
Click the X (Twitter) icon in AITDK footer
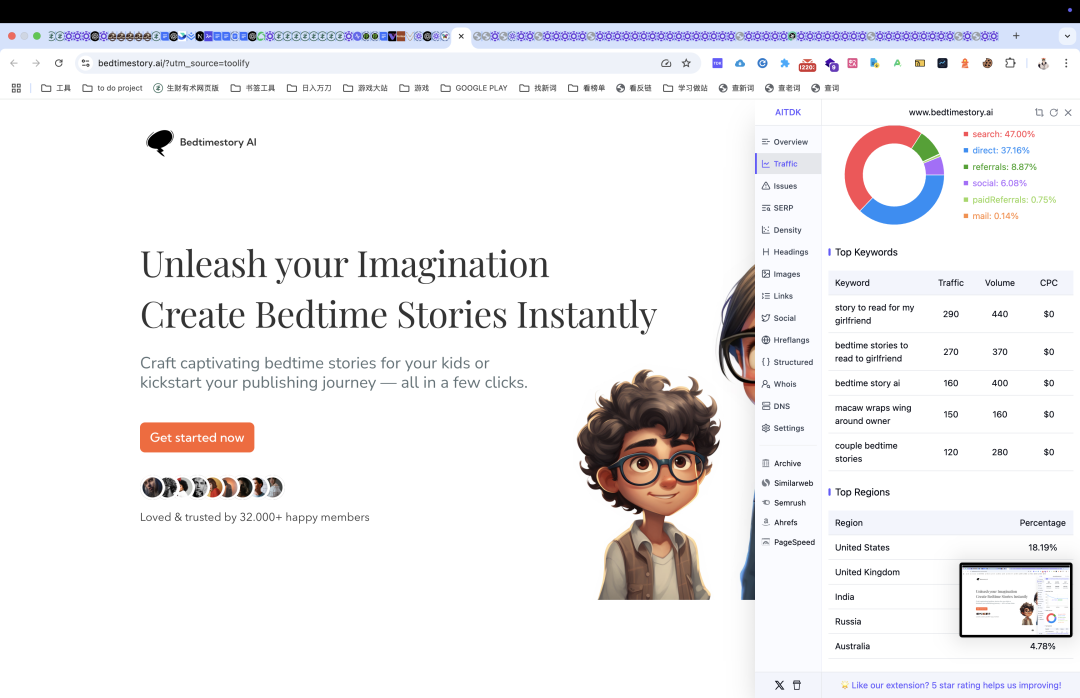pos(779,686)
